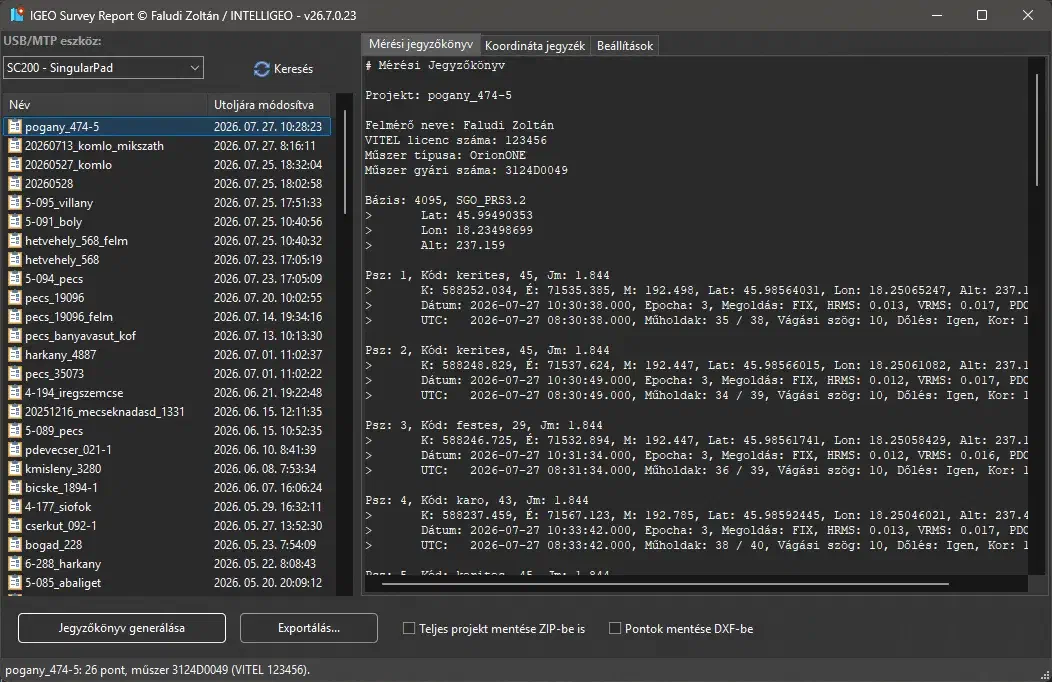Select the hetvehely_568 project row
This screenshot has width=1052, height=682.
[x=167, y=260]
